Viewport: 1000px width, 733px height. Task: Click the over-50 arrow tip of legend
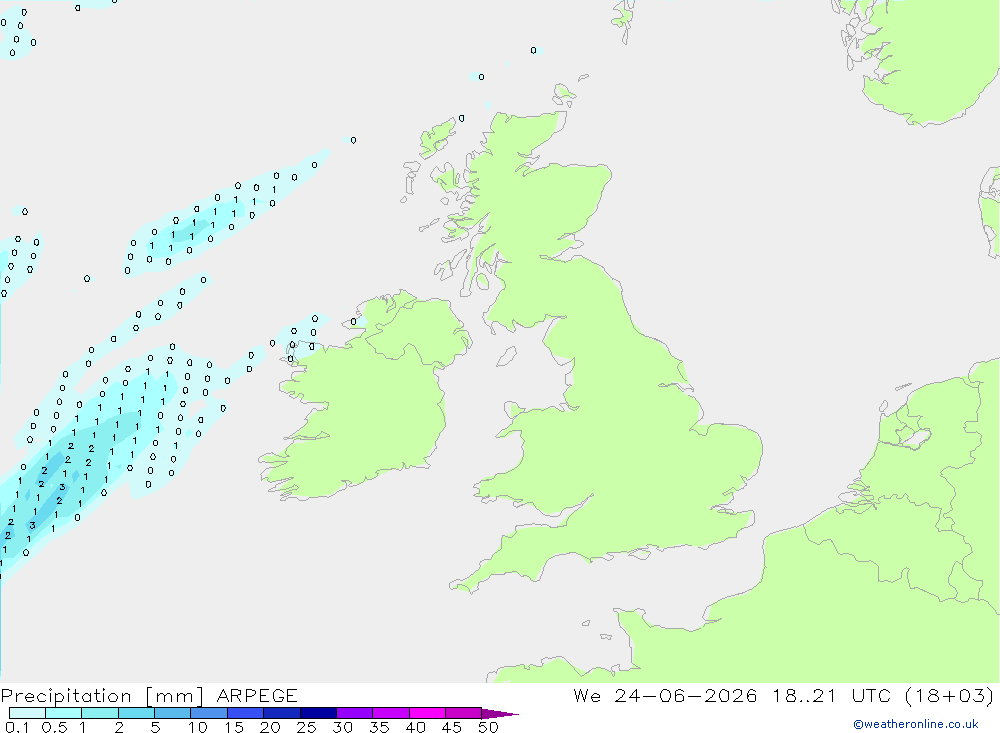499,714
